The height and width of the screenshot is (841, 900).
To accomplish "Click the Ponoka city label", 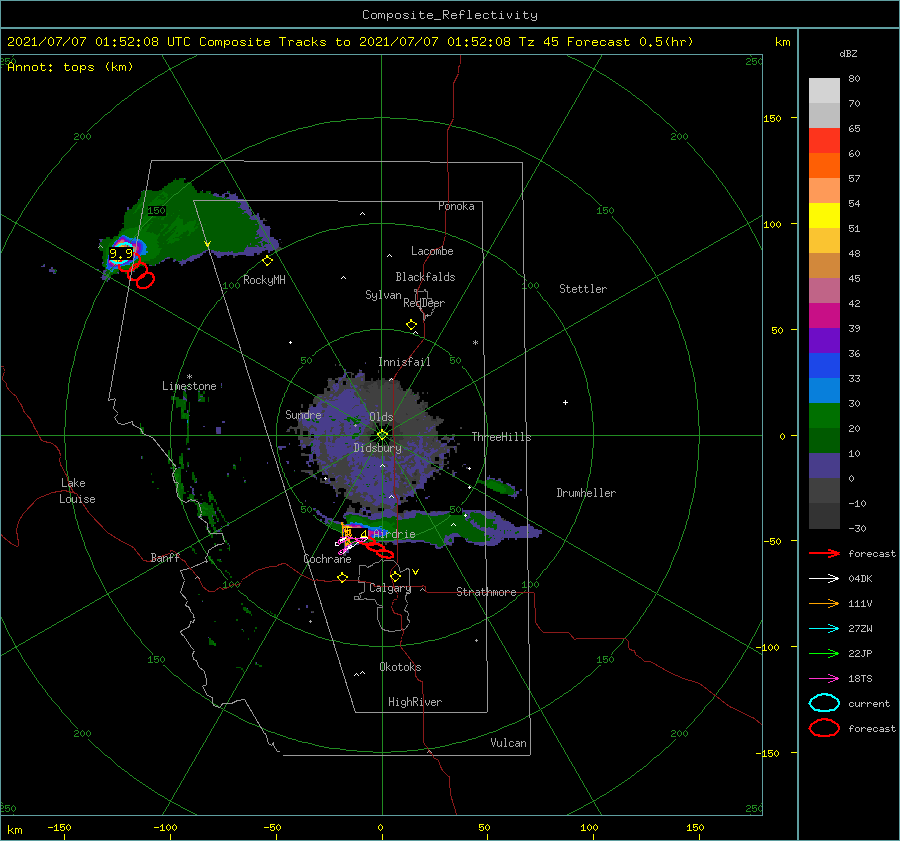I will click(456, 206).
